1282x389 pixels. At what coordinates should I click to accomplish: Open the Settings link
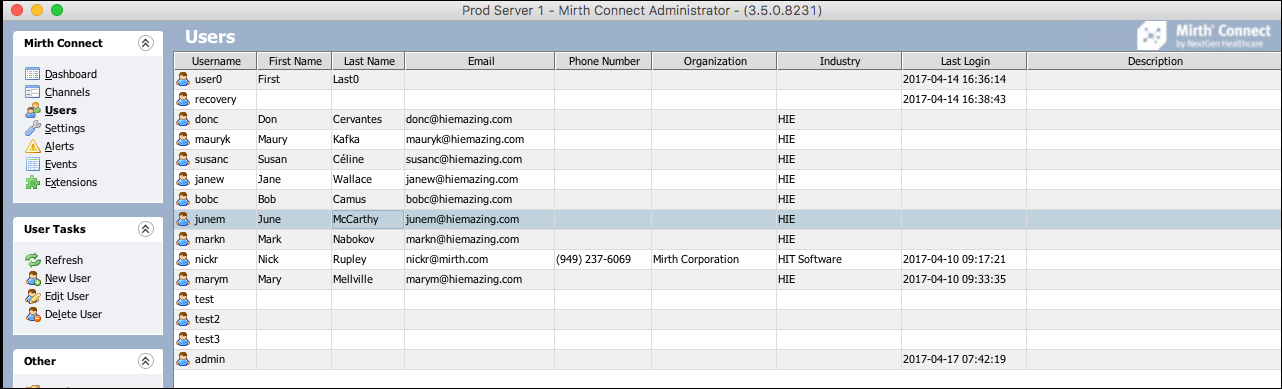tap(64, 128)
